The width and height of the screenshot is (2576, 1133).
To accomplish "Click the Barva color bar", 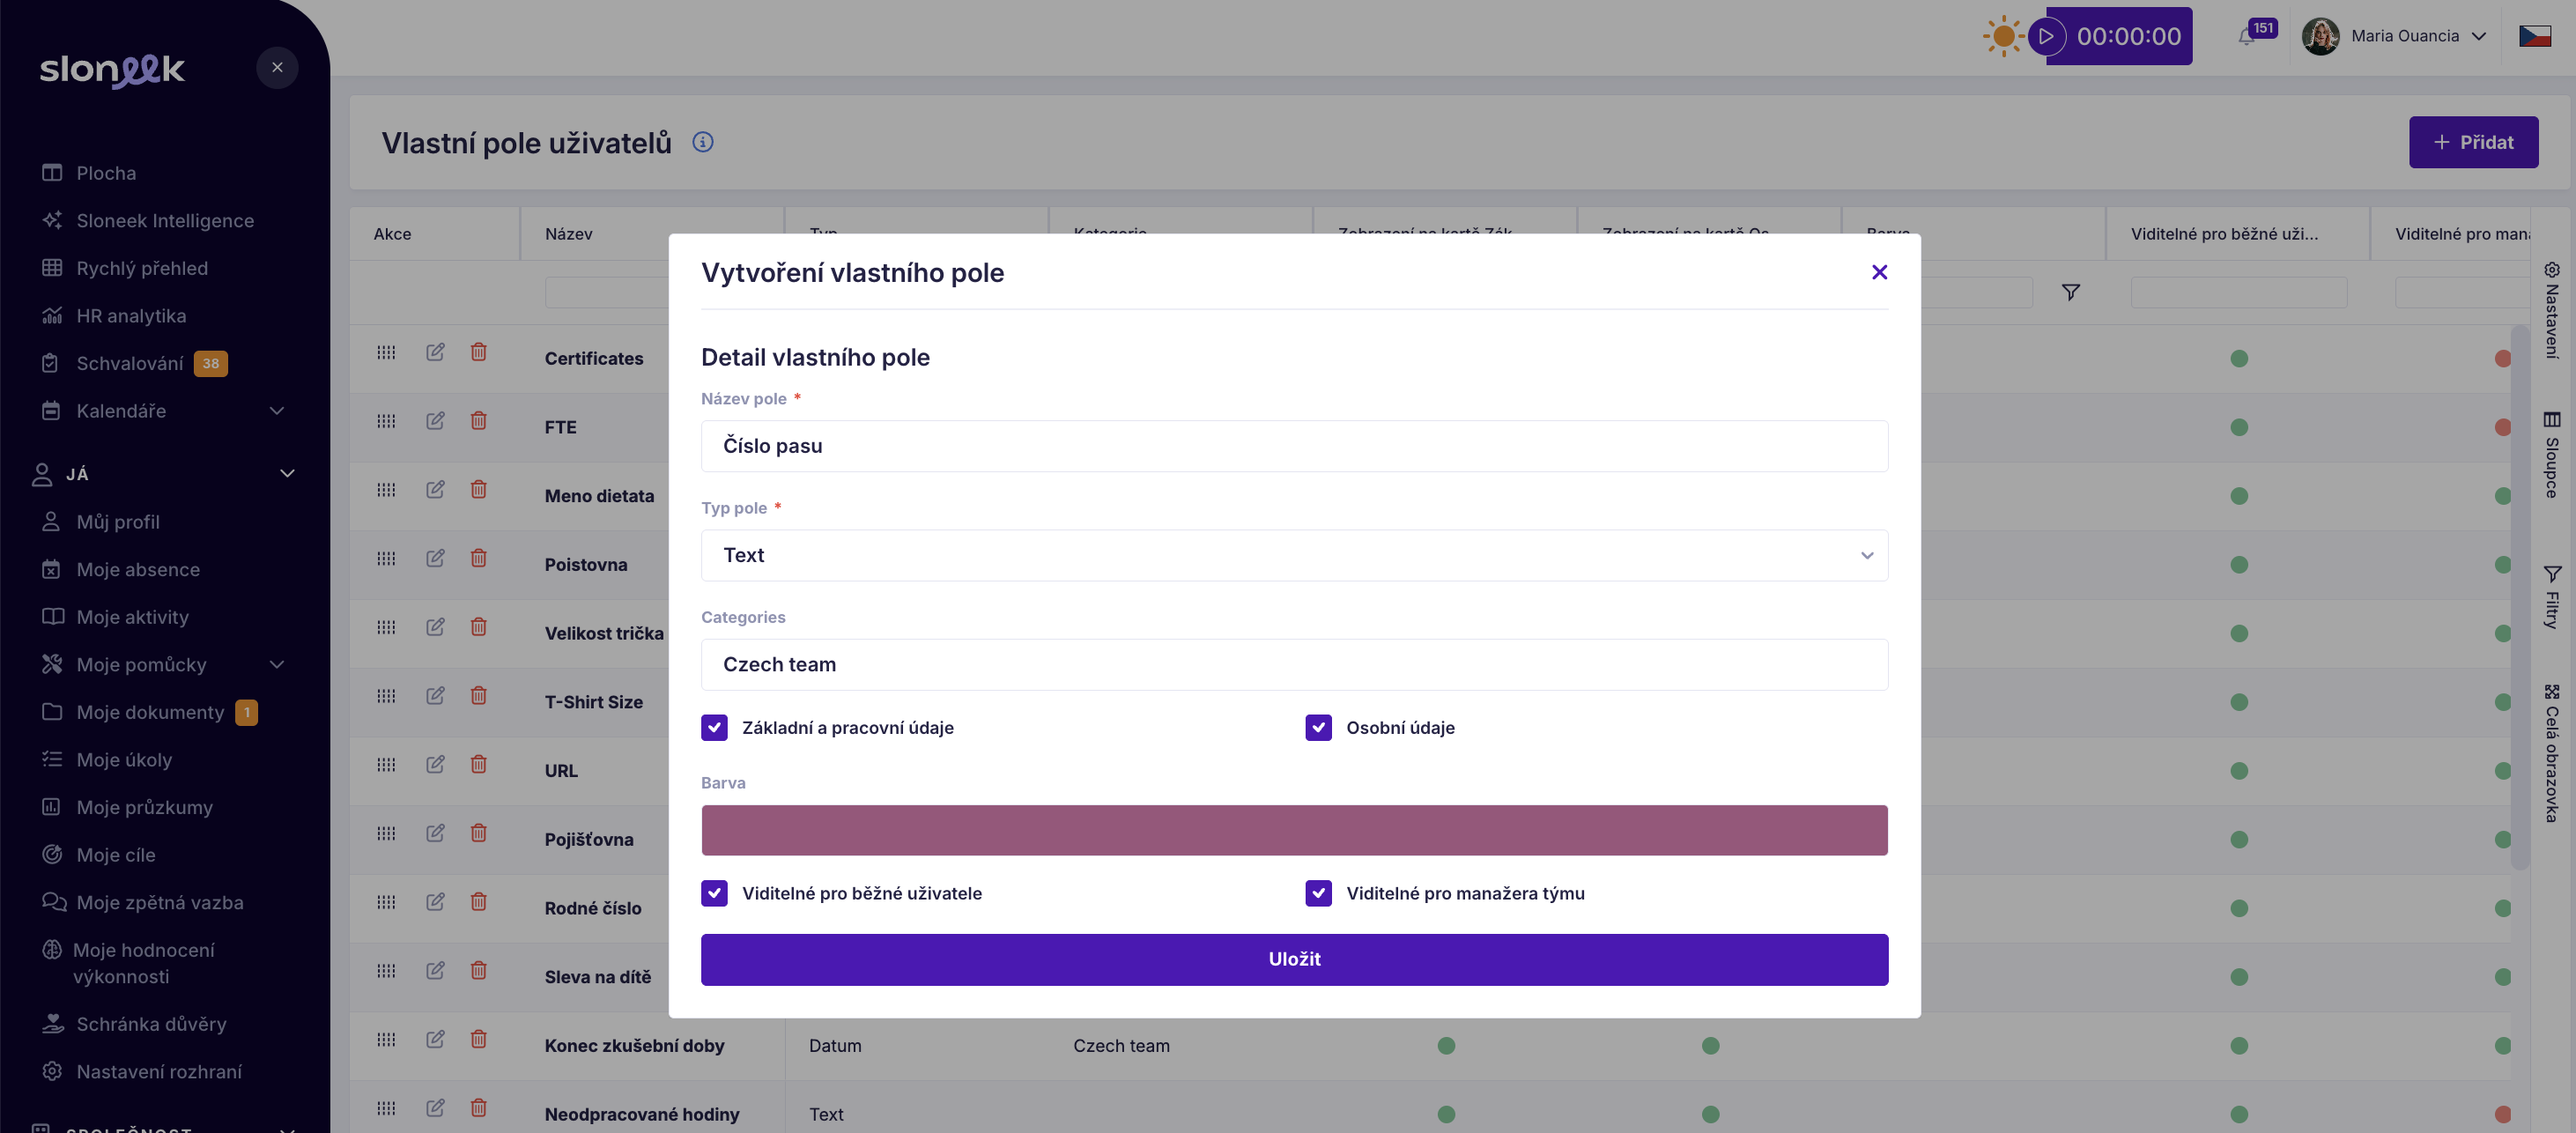I will 1294,830.
